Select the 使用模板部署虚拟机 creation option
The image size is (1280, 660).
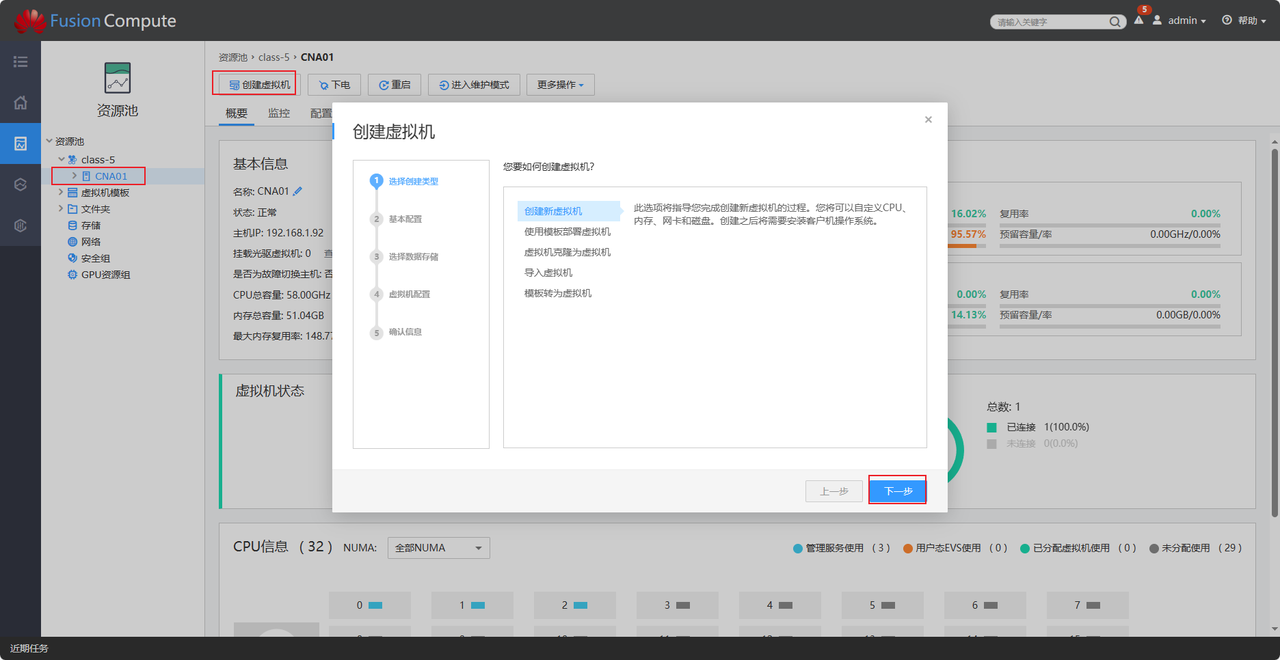(x=567, y=232)
